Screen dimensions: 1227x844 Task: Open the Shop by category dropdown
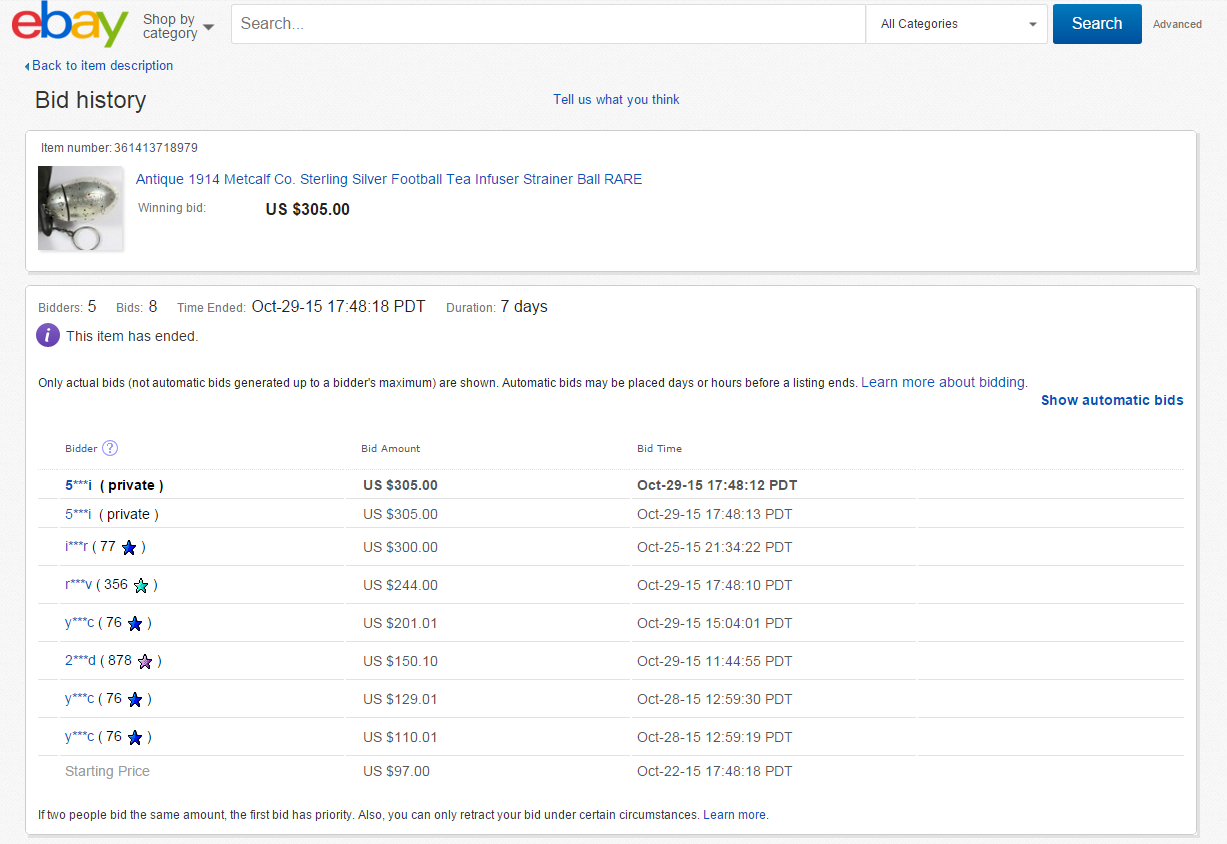coord(178,26)
